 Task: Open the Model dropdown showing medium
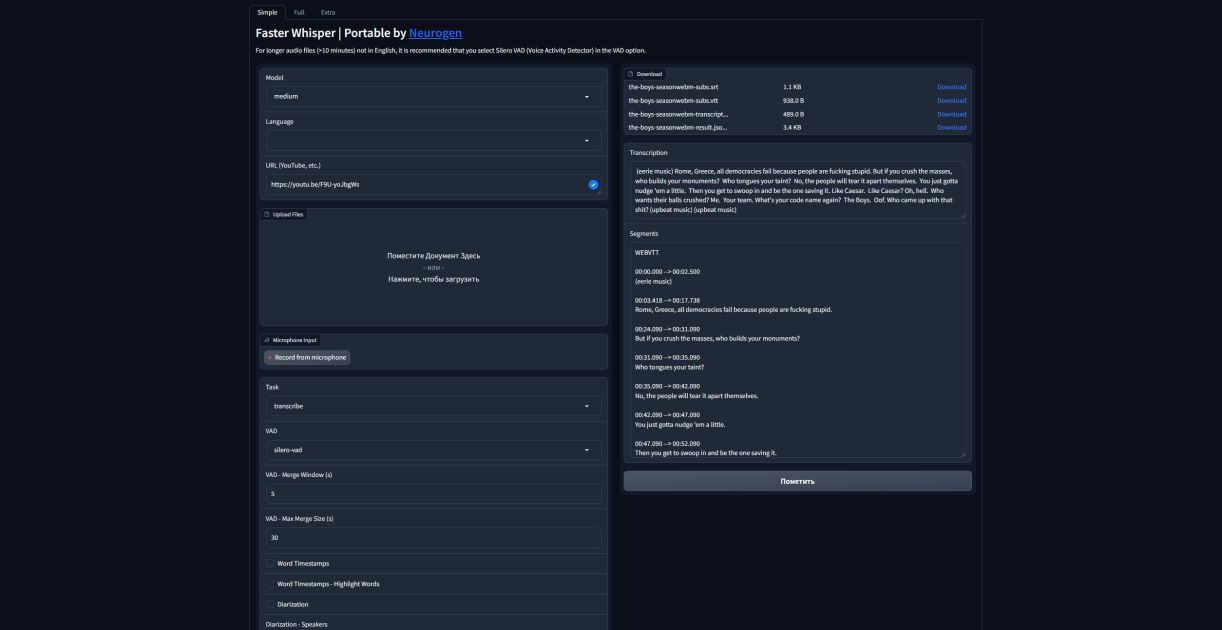click(x=434, y=96)
